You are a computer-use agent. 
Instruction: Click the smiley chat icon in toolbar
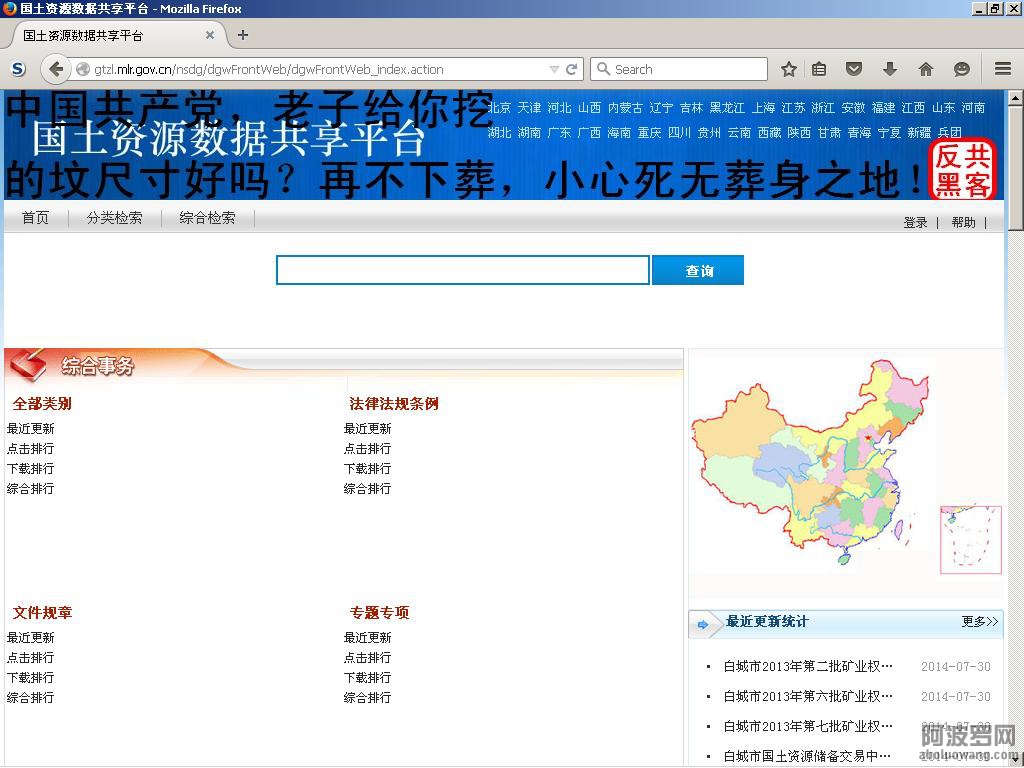(961, 69)
